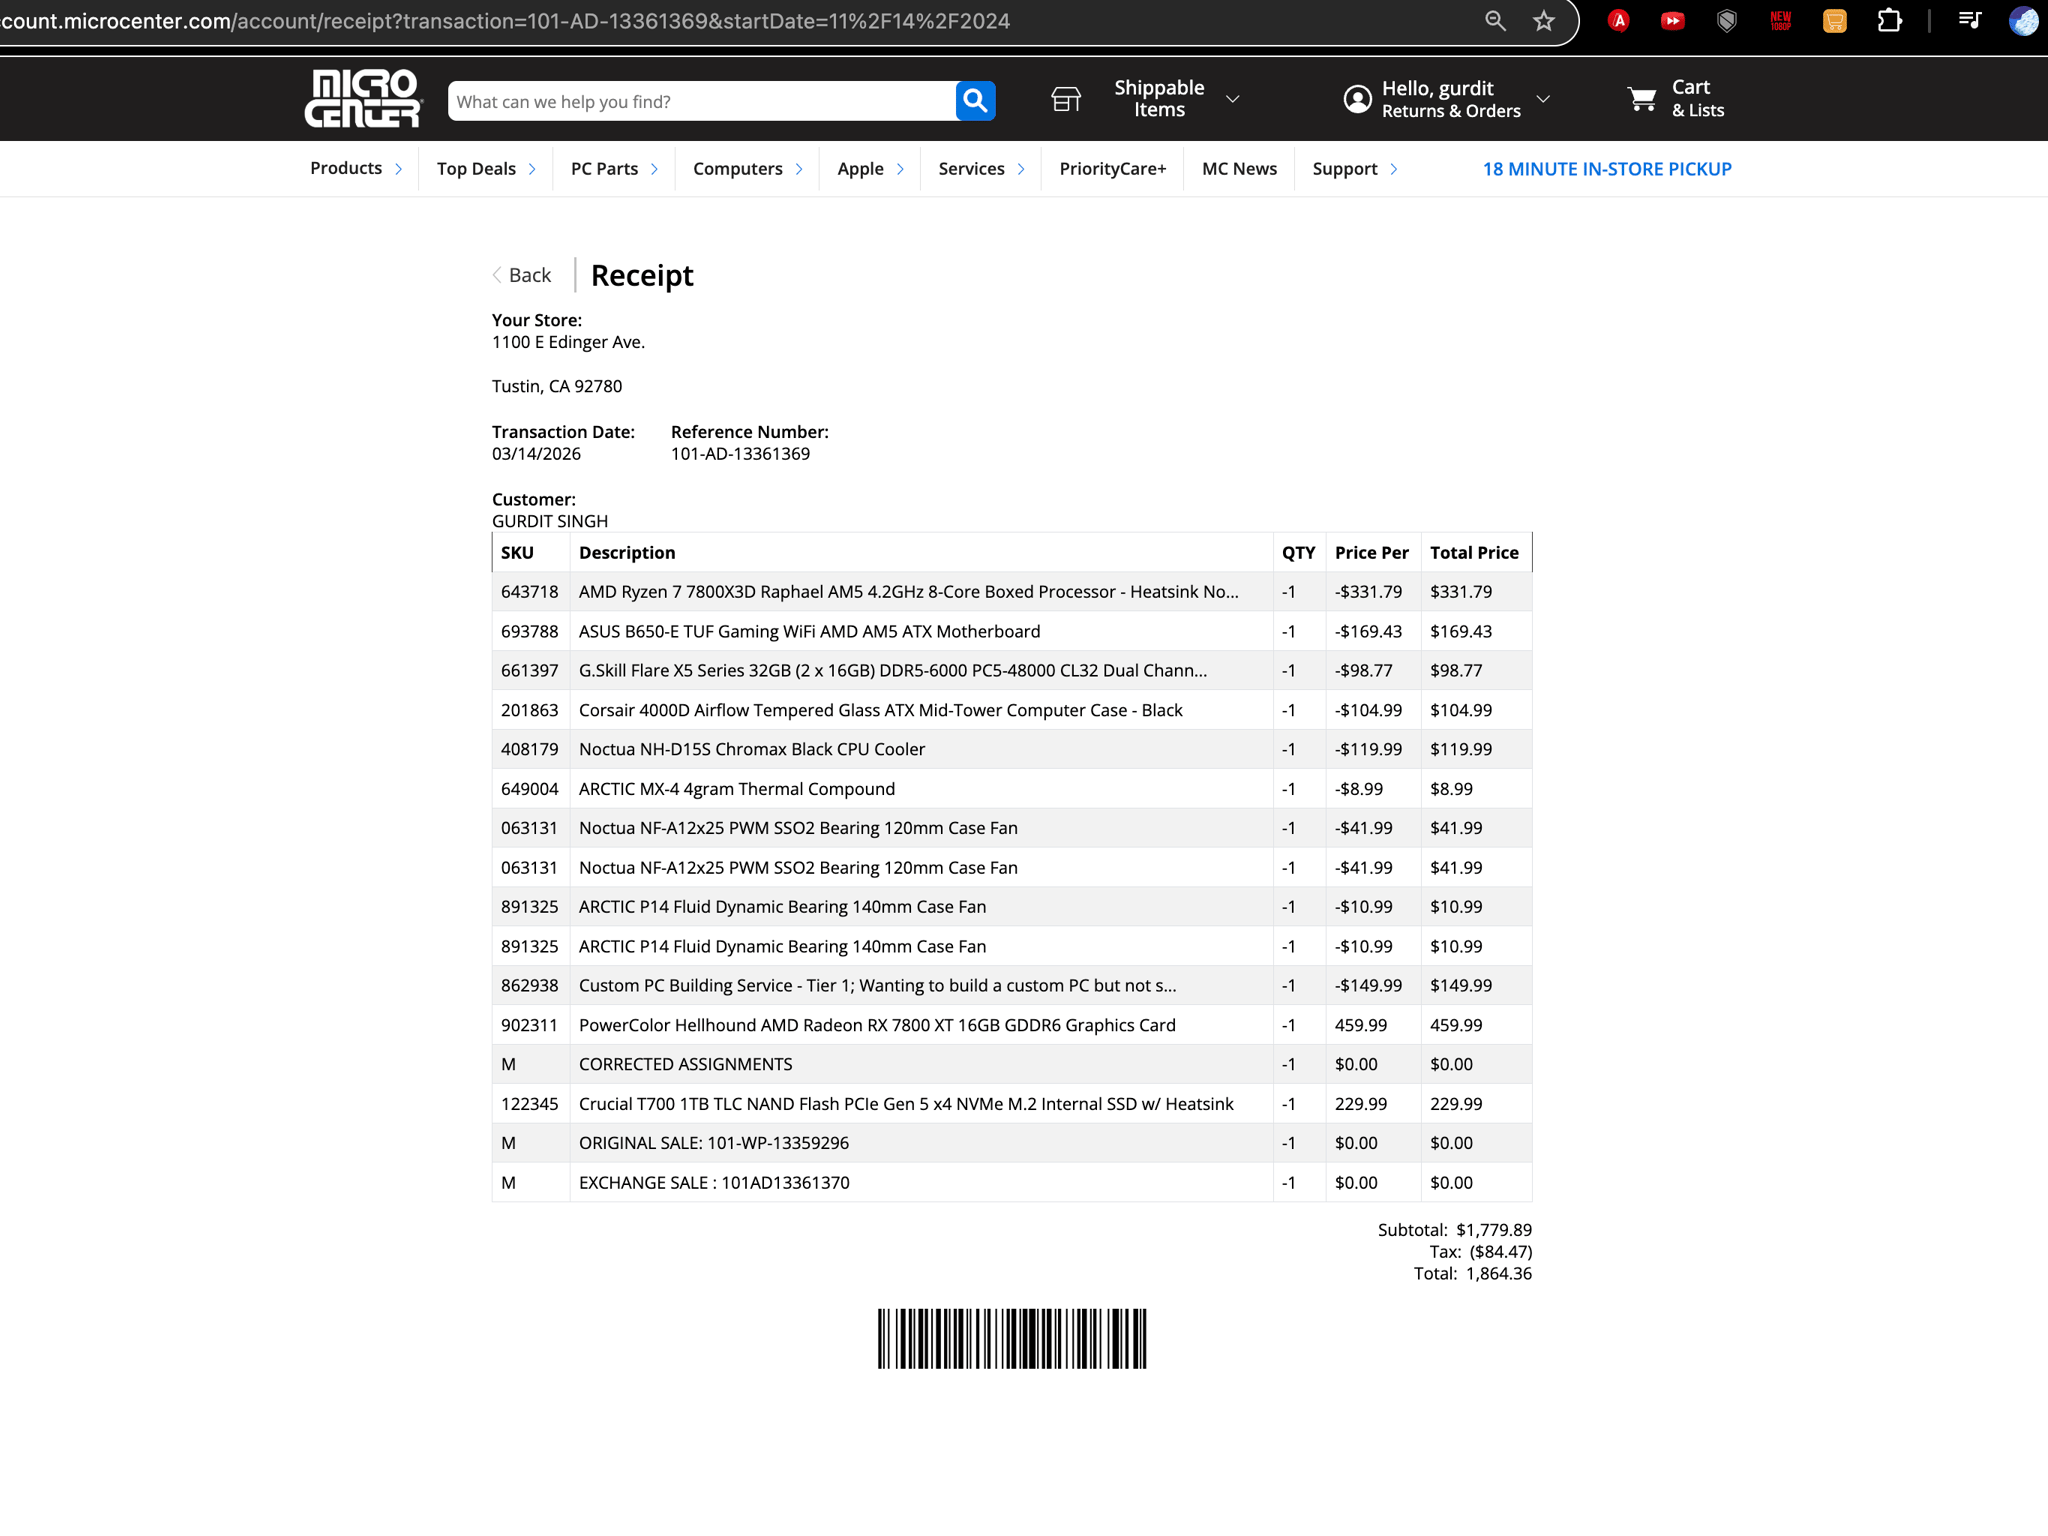Expand the Services menu chevron
2048x1536 pixels.
click(1021, 169)
